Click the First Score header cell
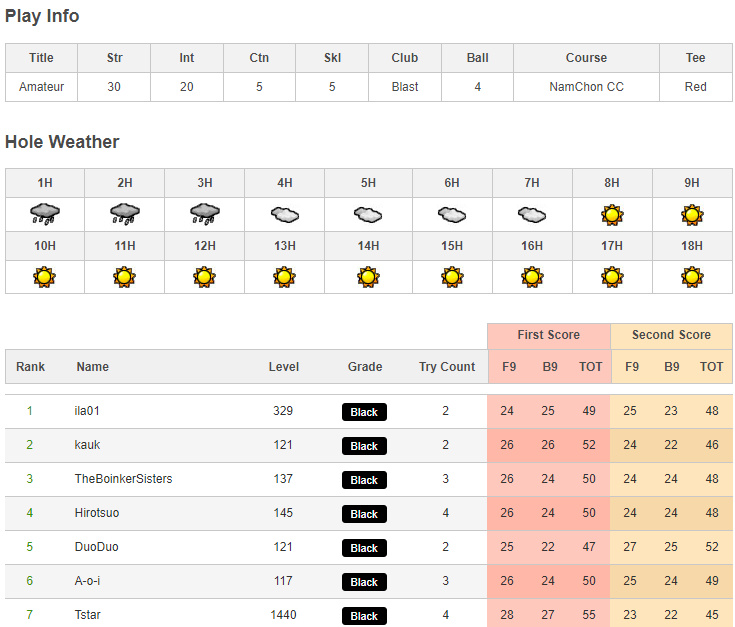Viewport: 735px width, 627px height. 548,335
